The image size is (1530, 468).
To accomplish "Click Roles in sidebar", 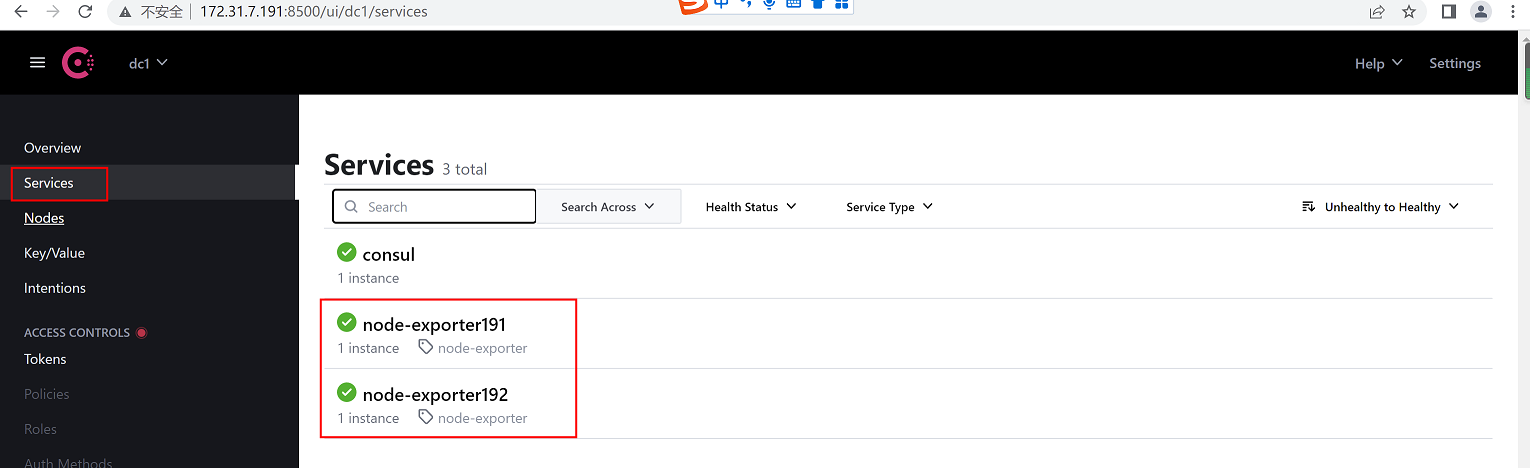I will click(40, 429).
